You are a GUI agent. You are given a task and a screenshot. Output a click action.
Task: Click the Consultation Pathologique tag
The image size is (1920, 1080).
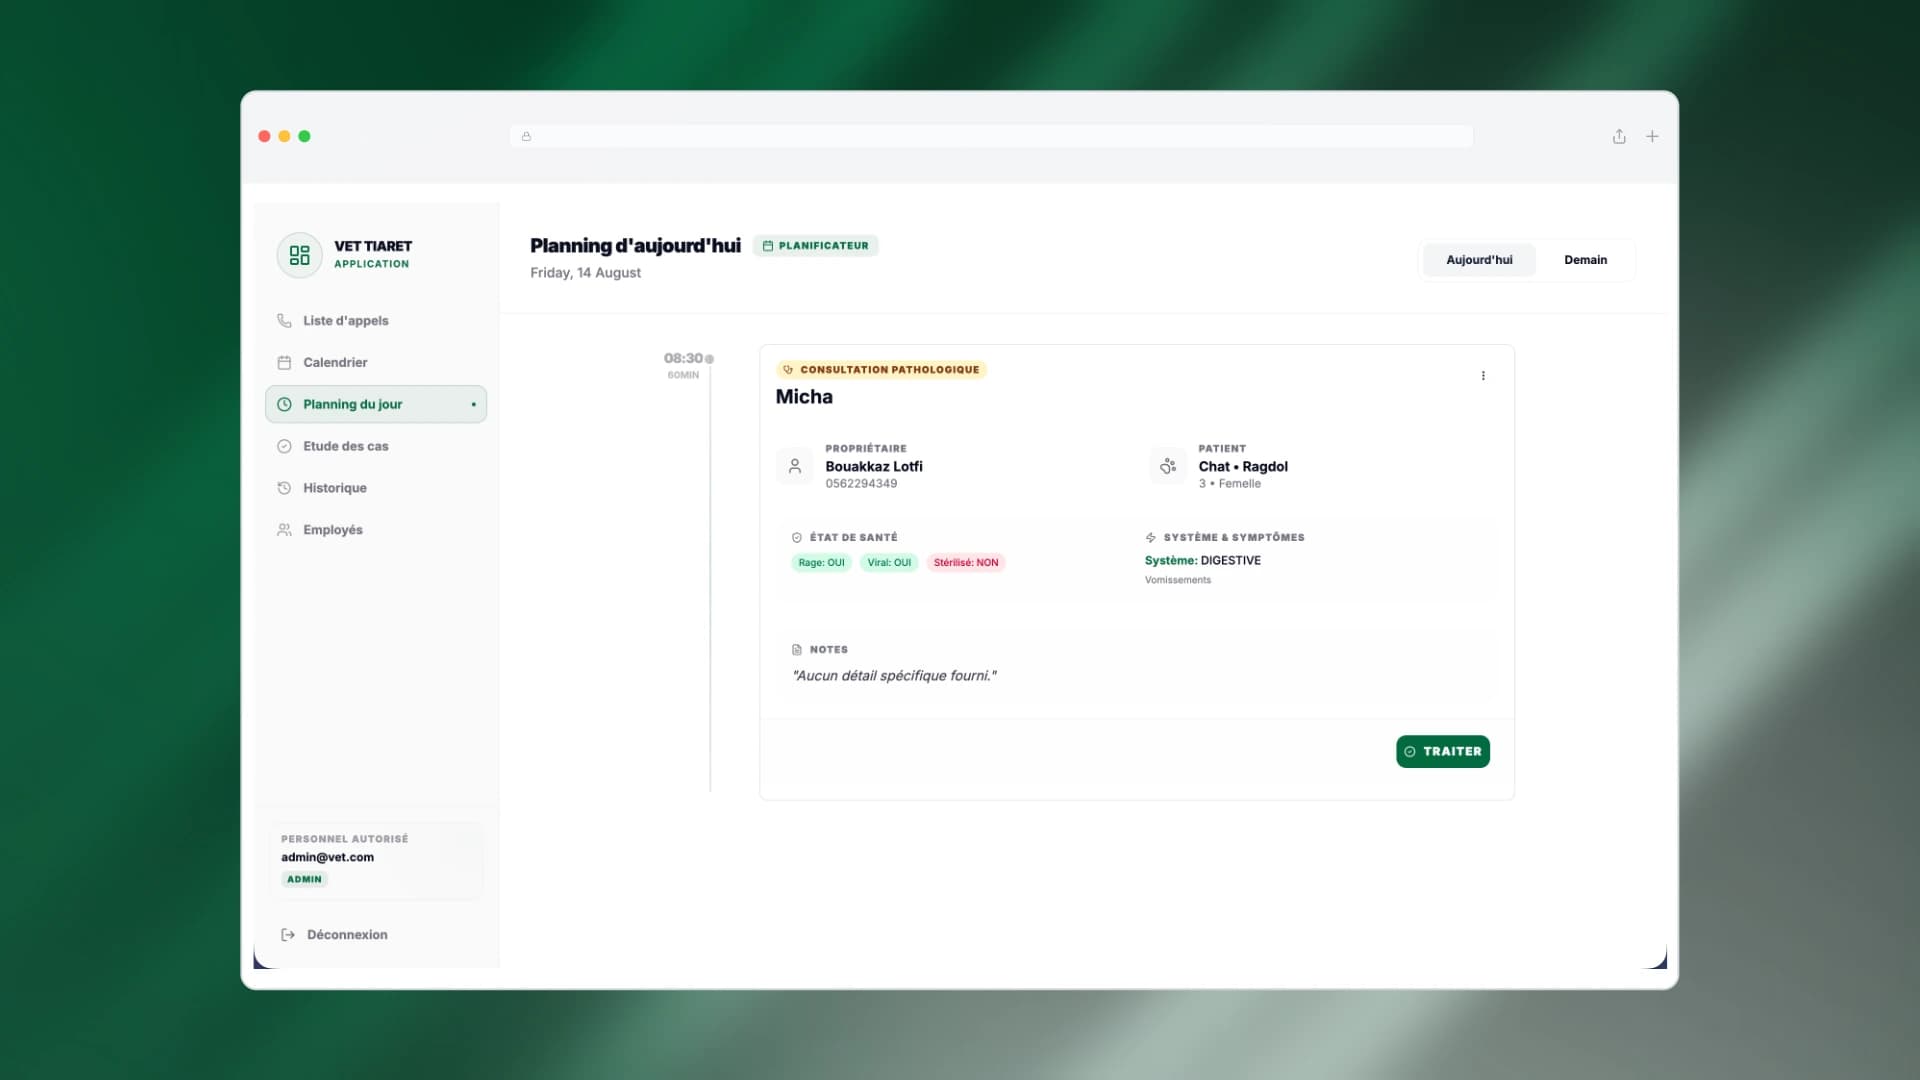[x=881, y=370]
